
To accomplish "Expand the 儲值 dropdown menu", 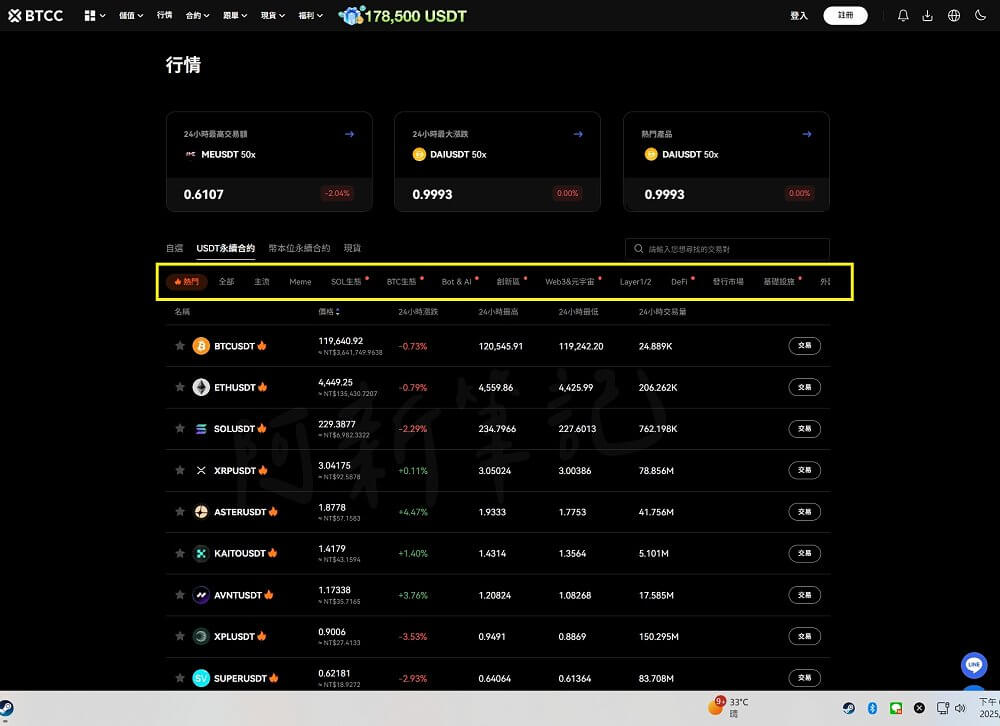I will (x=131, y=15).
